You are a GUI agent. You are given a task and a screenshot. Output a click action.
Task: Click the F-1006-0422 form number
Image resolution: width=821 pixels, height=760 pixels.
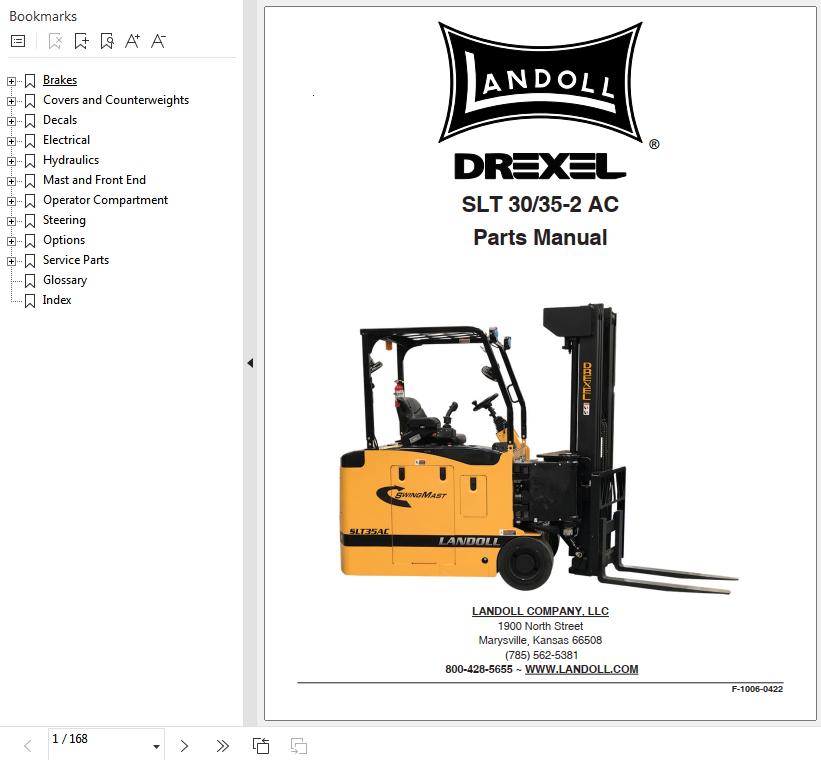coord(757,689)
